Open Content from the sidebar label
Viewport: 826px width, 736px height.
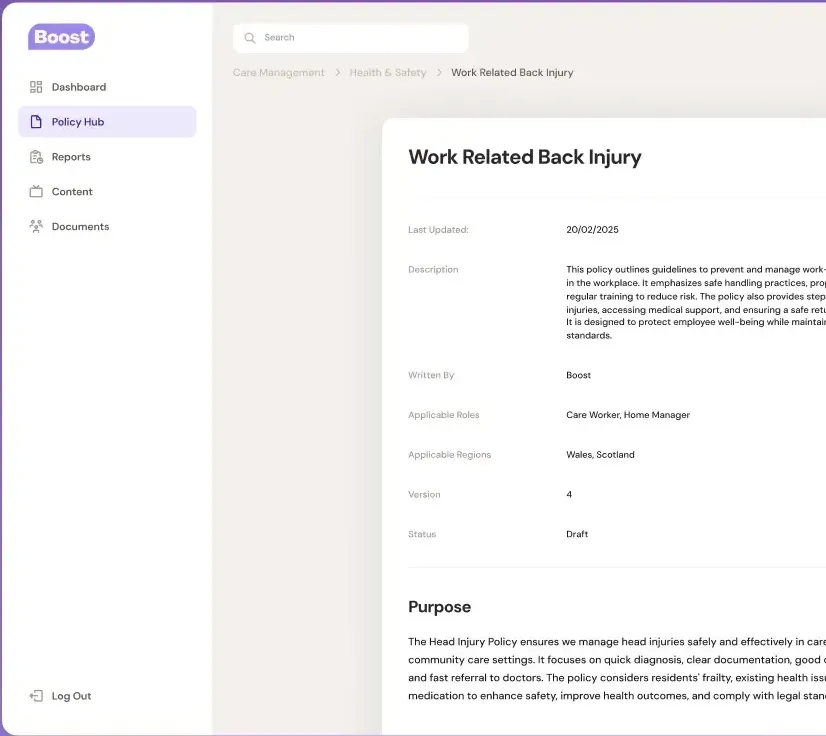72,192
